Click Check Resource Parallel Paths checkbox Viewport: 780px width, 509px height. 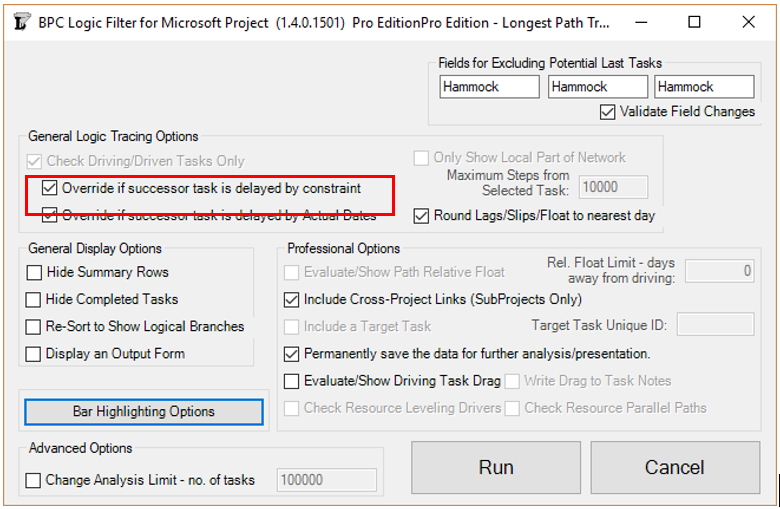512,408
